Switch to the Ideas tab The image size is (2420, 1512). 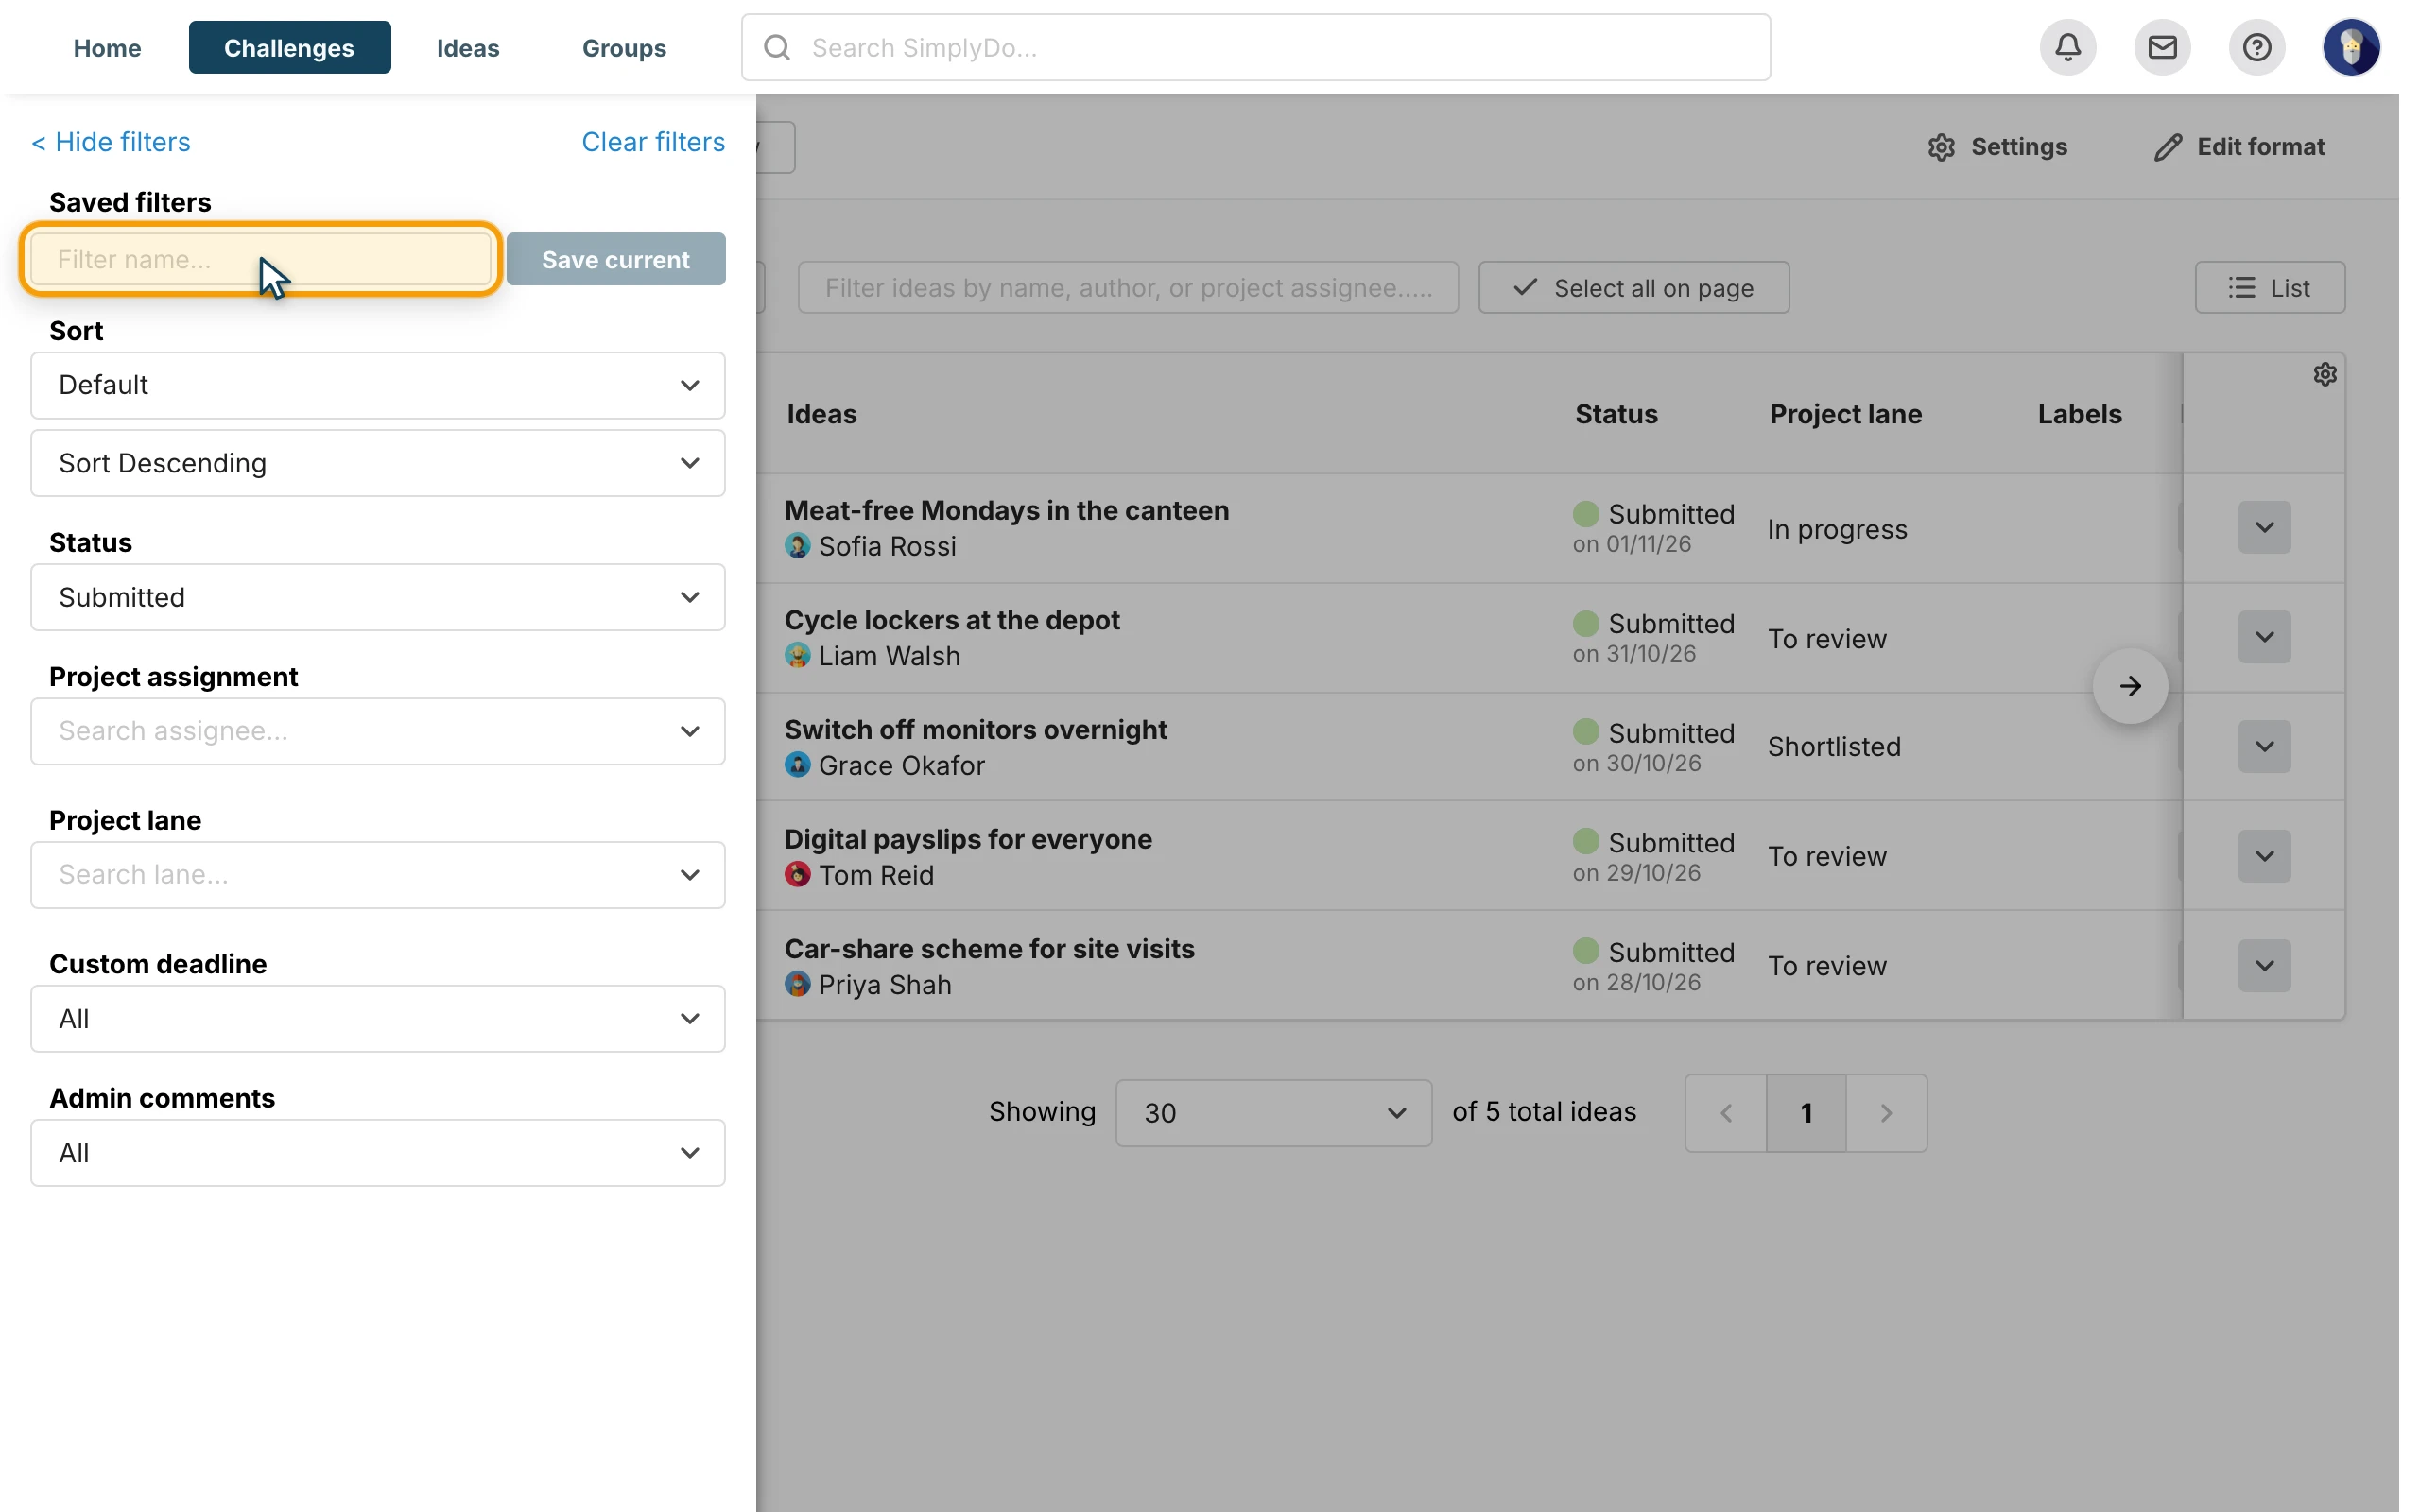coord(467,47)
